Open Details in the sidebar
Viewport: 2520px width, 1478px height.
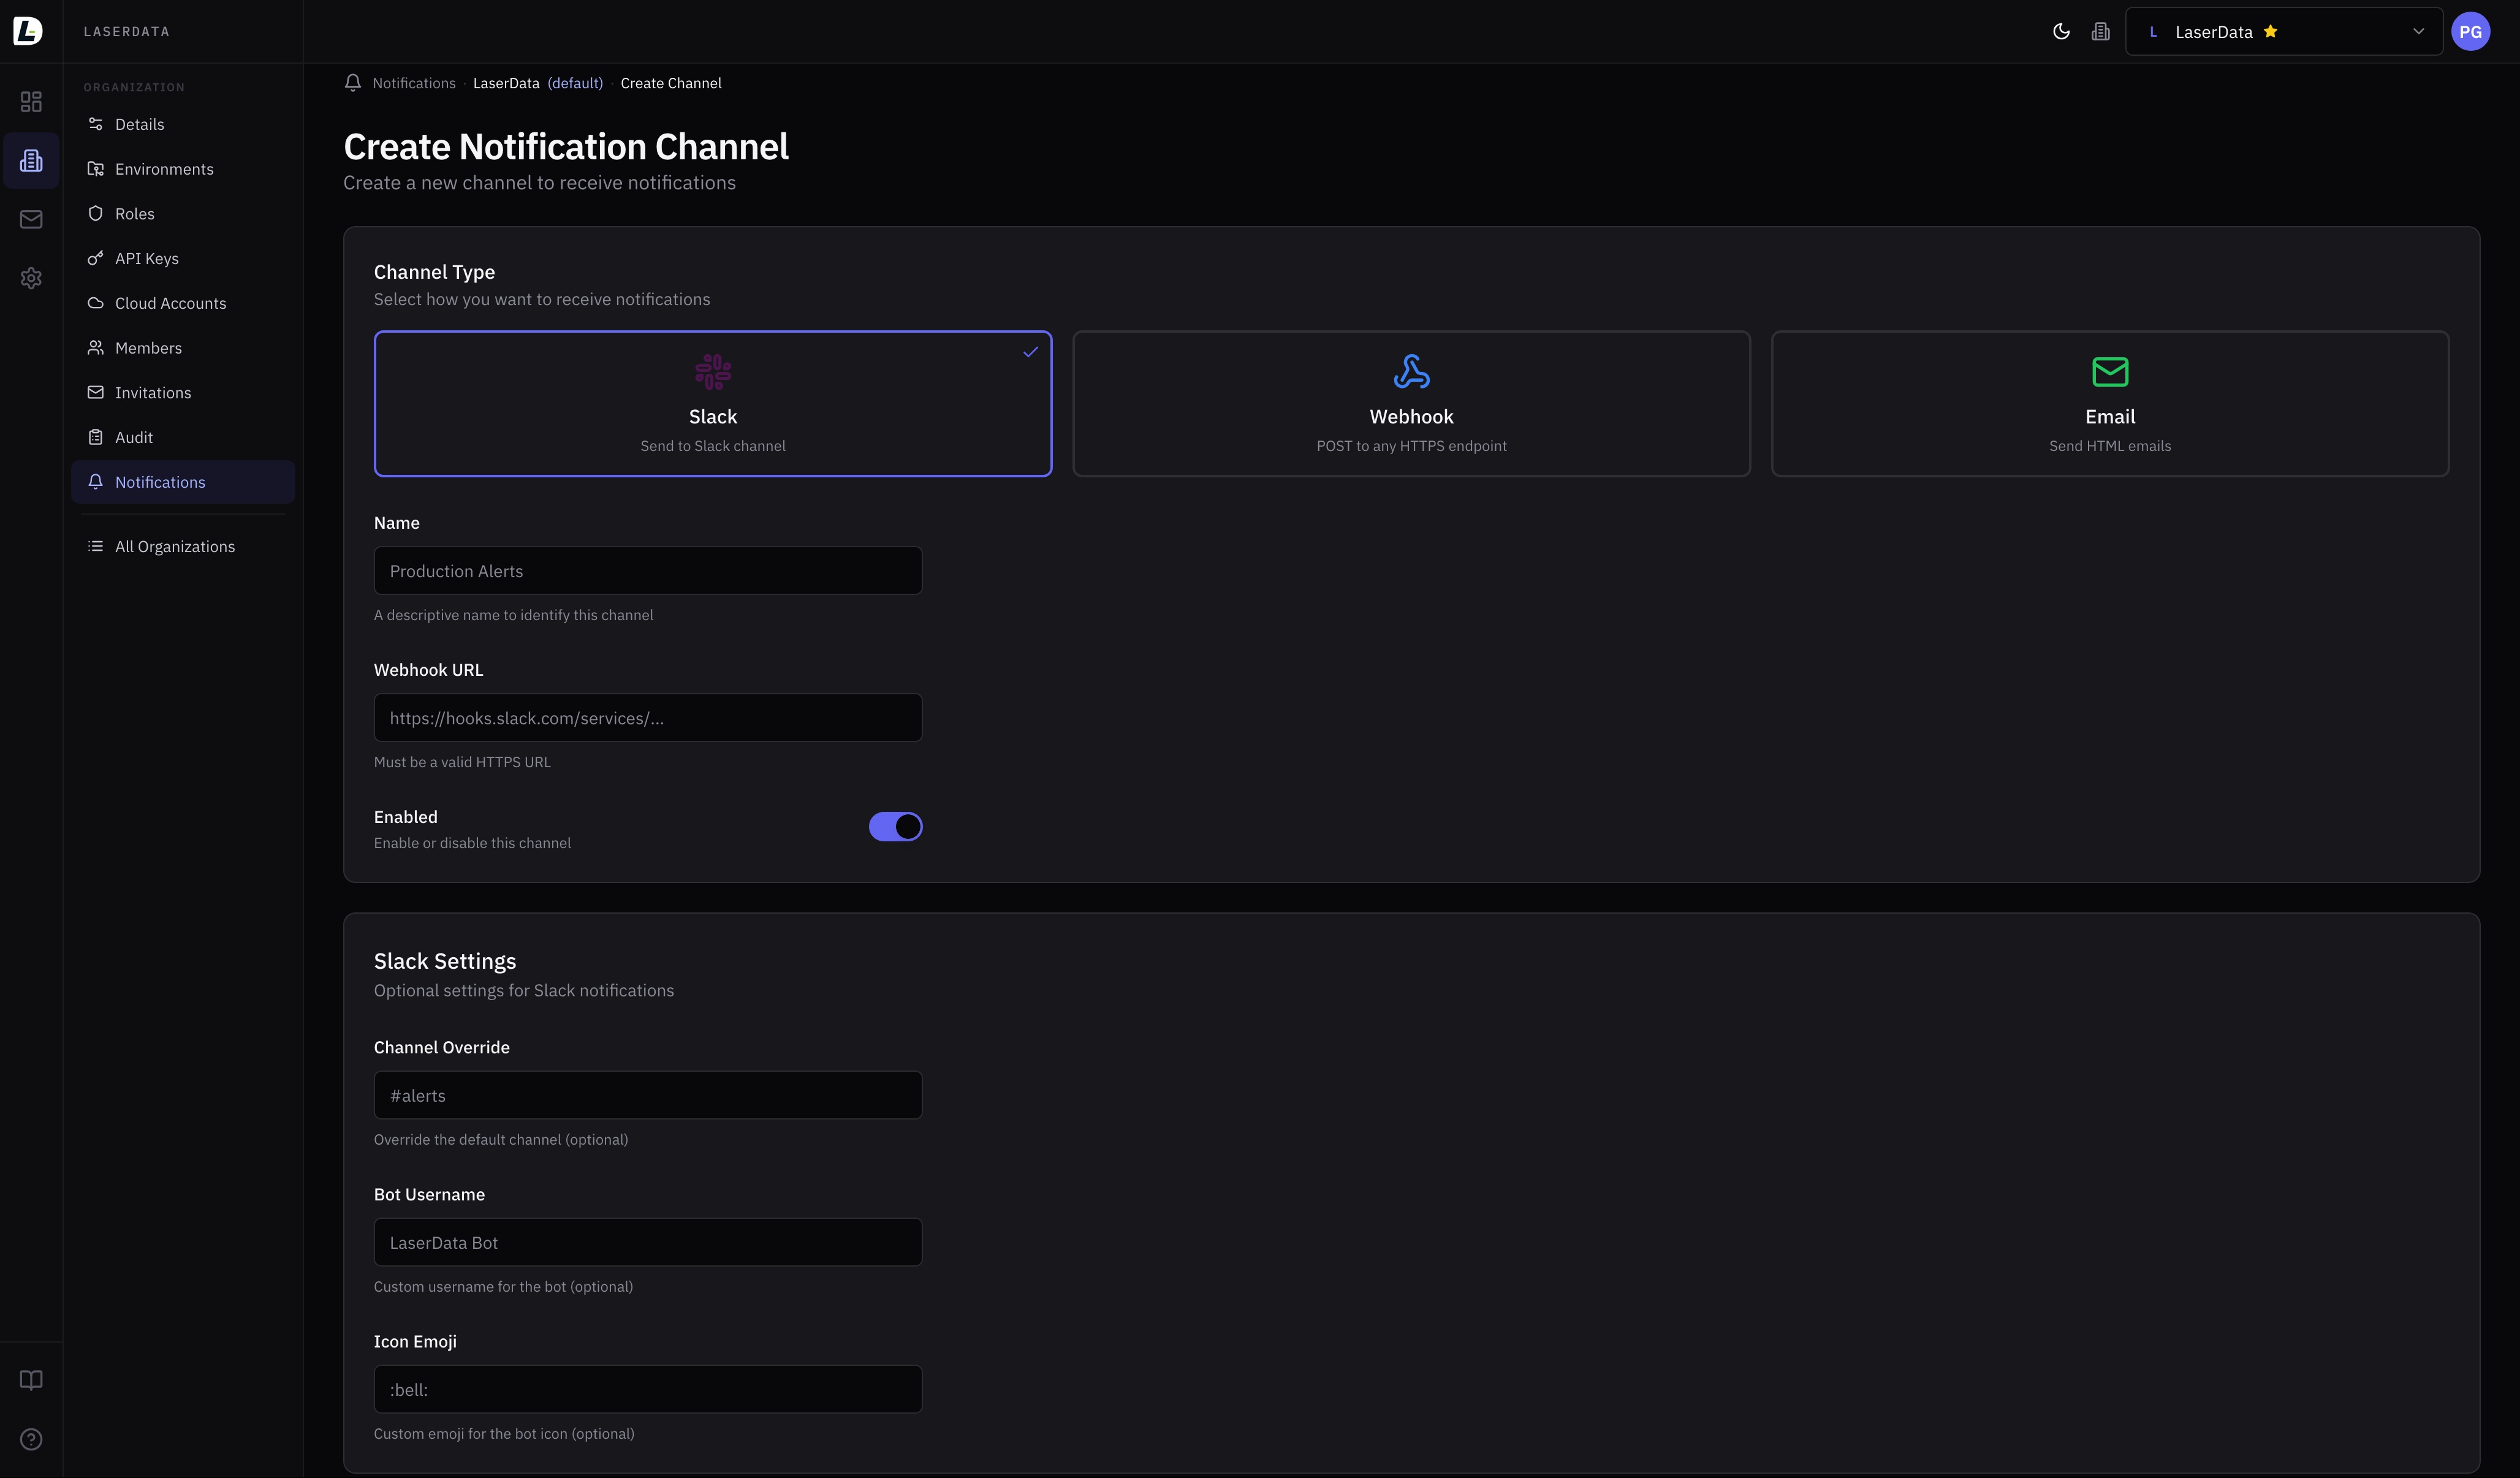tap(183, 124)
